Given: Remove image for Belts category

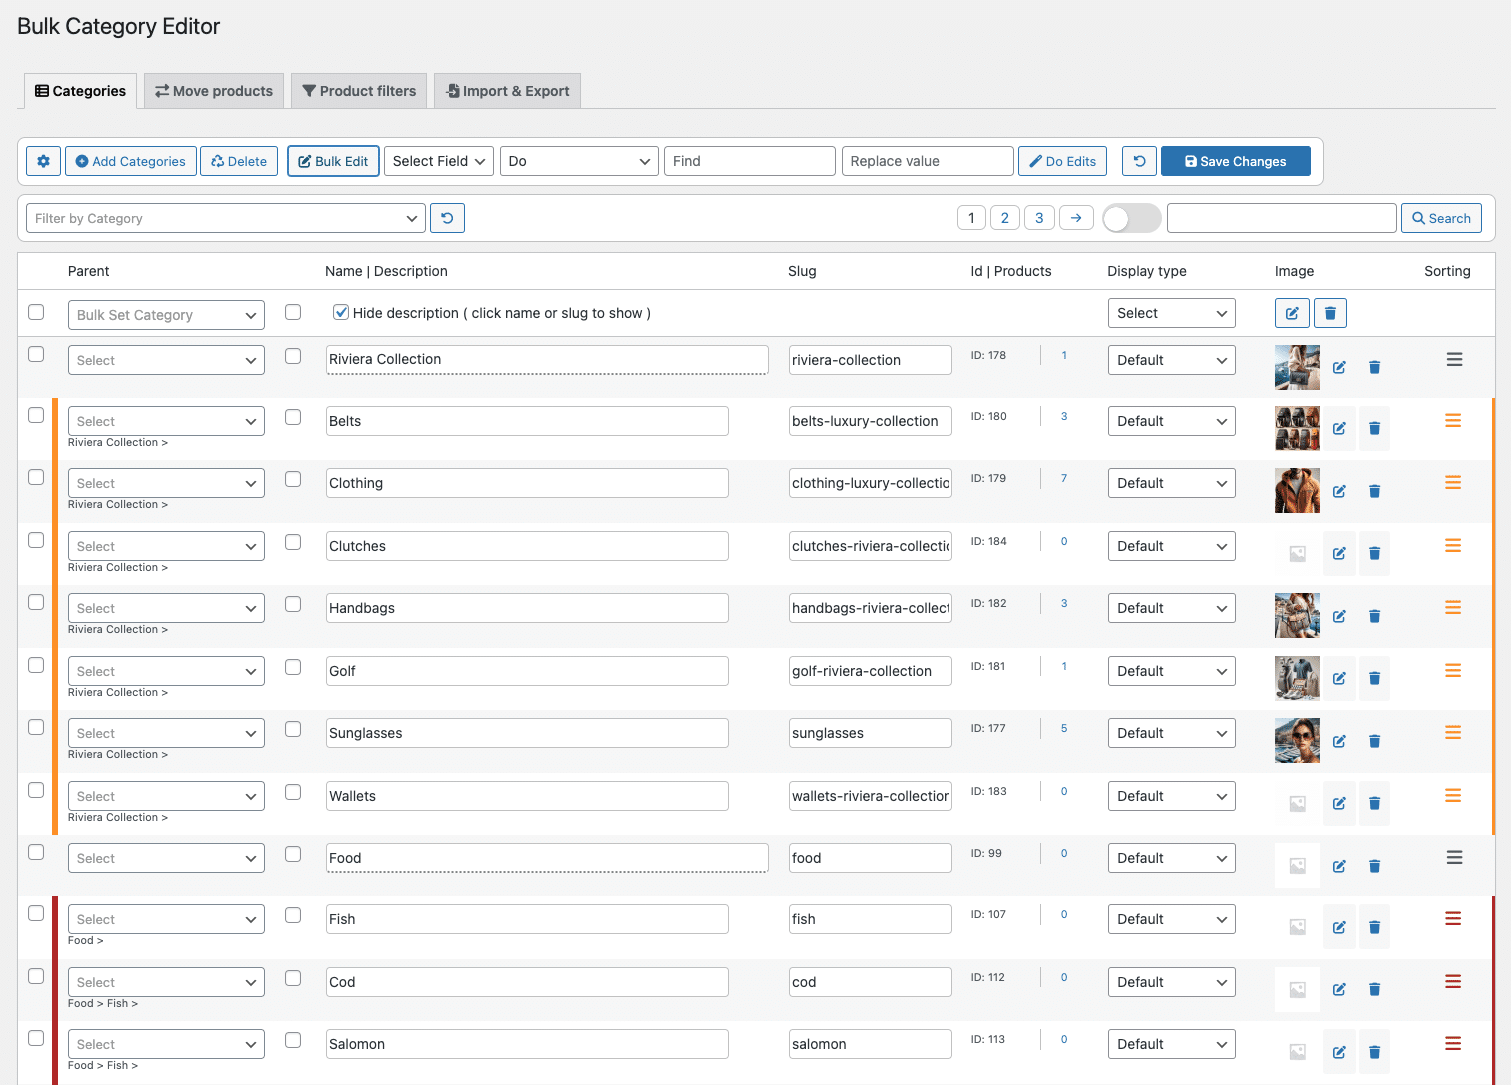Looking at the screenshot, I should pos(1374,428).
